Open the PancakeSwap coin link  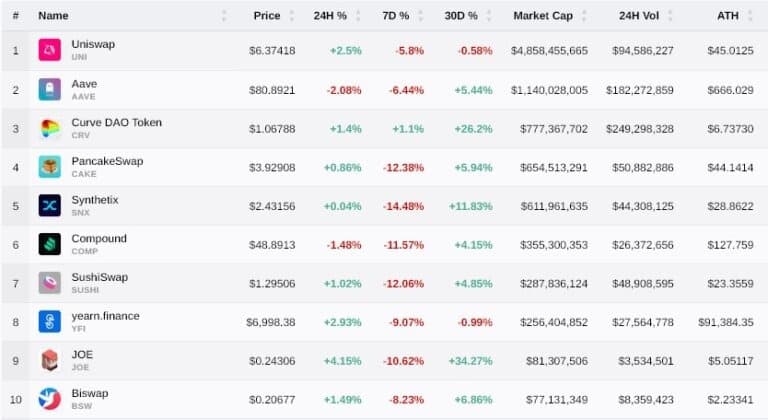pos(107,161)
